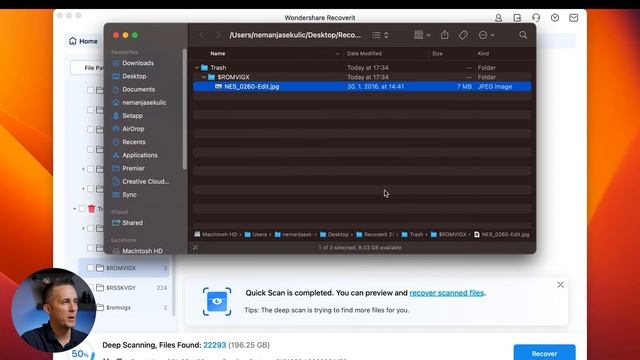Check the $RSSKVOY folder checkbox in Recoverit
The image size is (640, 360).
[x=90, y=288]
